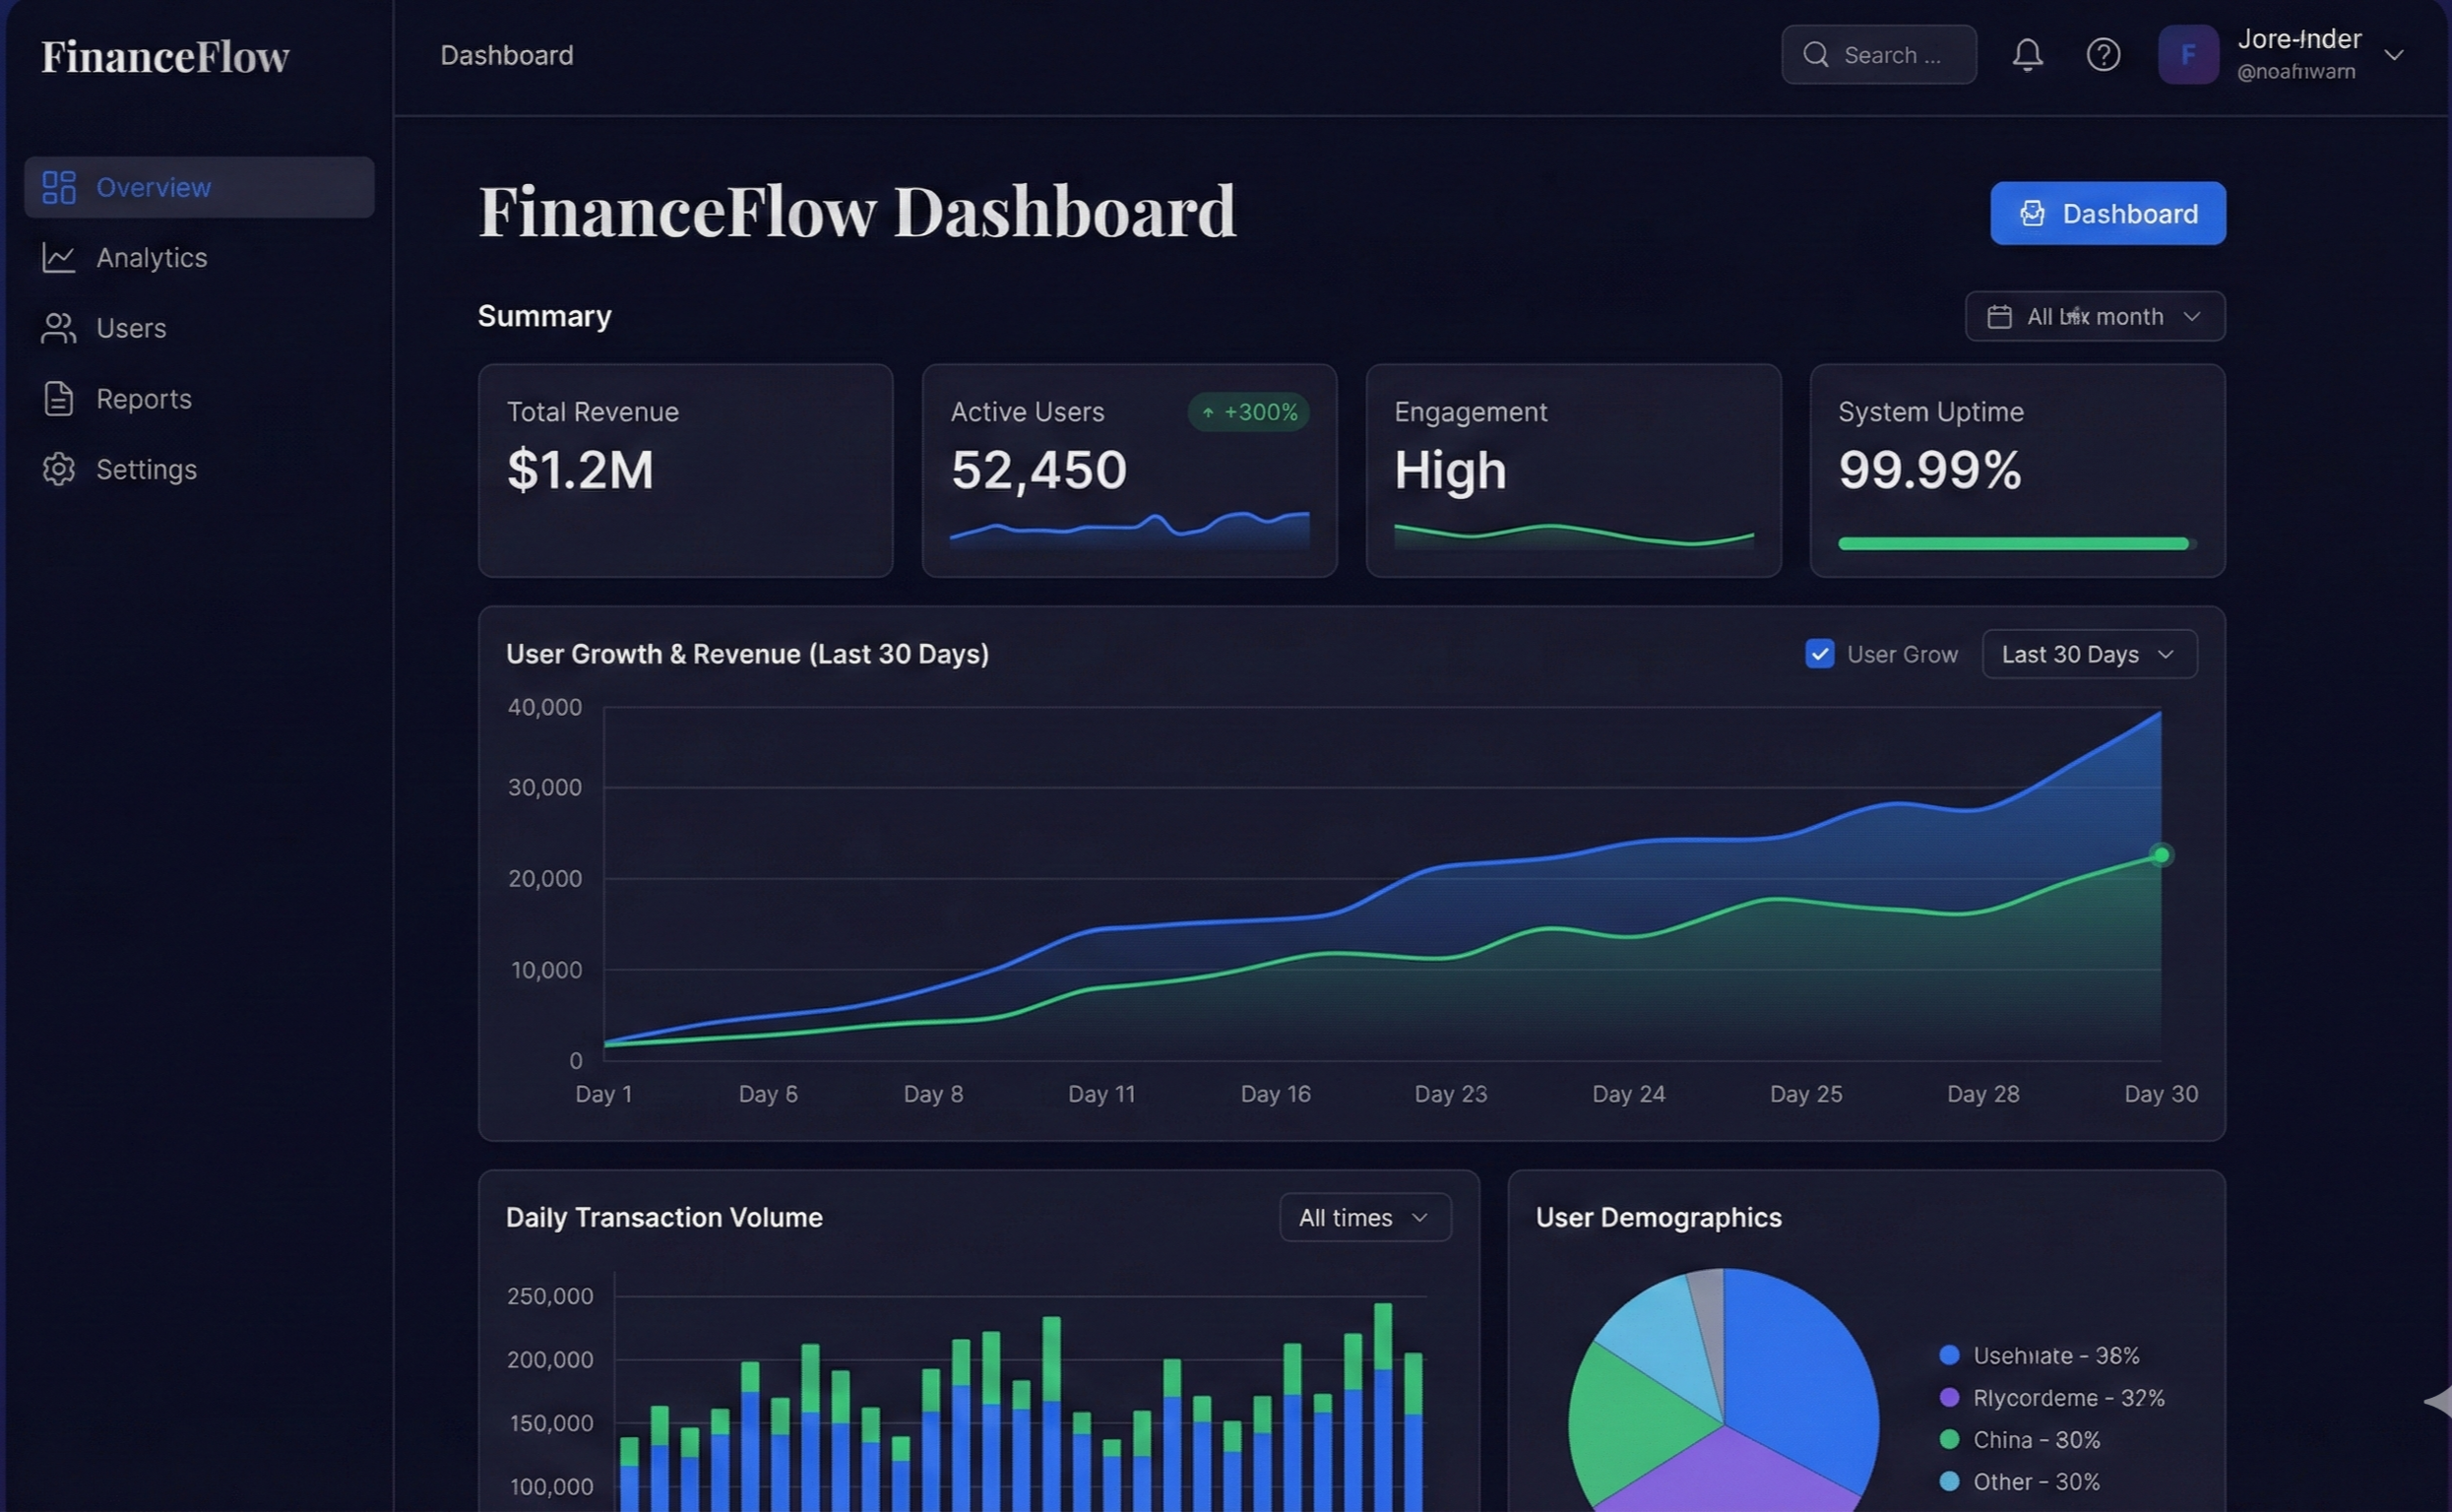Image resolution: width=2452 pixels, height=1512 pixels.
Task: Click the light blue Other legend dot
Action: [x=1949, y=1482]
